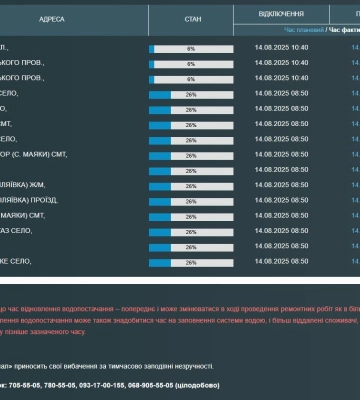Select the 'Час плановий' legend label
This screenshot has height=400, width=360.
tap(304, 30)
